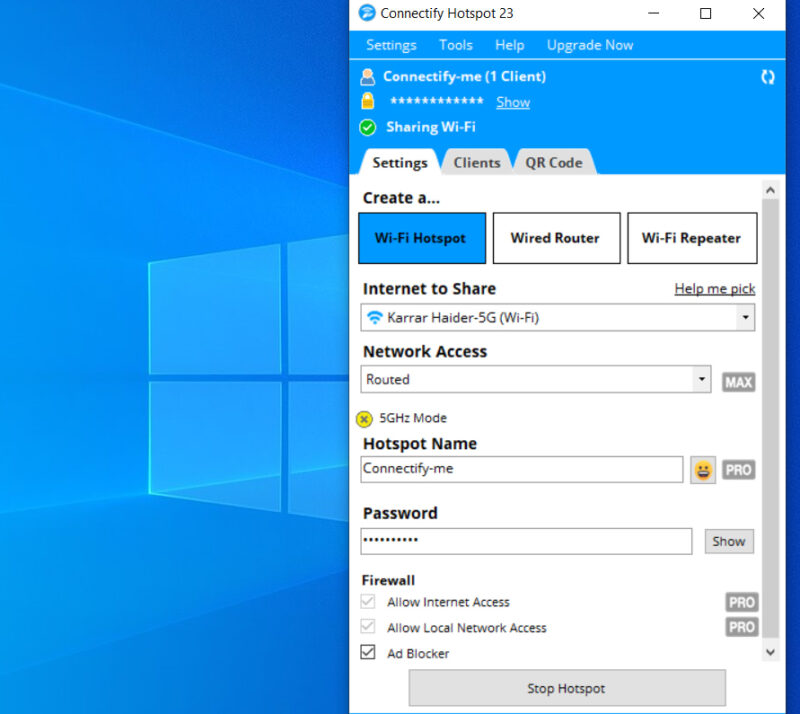Click the PRO badge beside Hotspot Name
Image resolution: width=800 pixels, height=714 pixels.
(738, 470)
